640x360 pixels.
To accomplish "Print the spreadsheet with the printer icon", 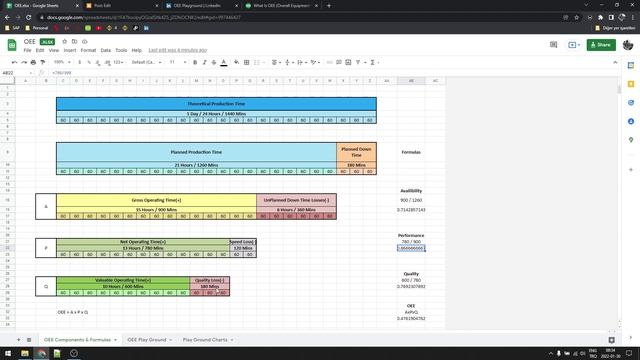I will 33,62.
